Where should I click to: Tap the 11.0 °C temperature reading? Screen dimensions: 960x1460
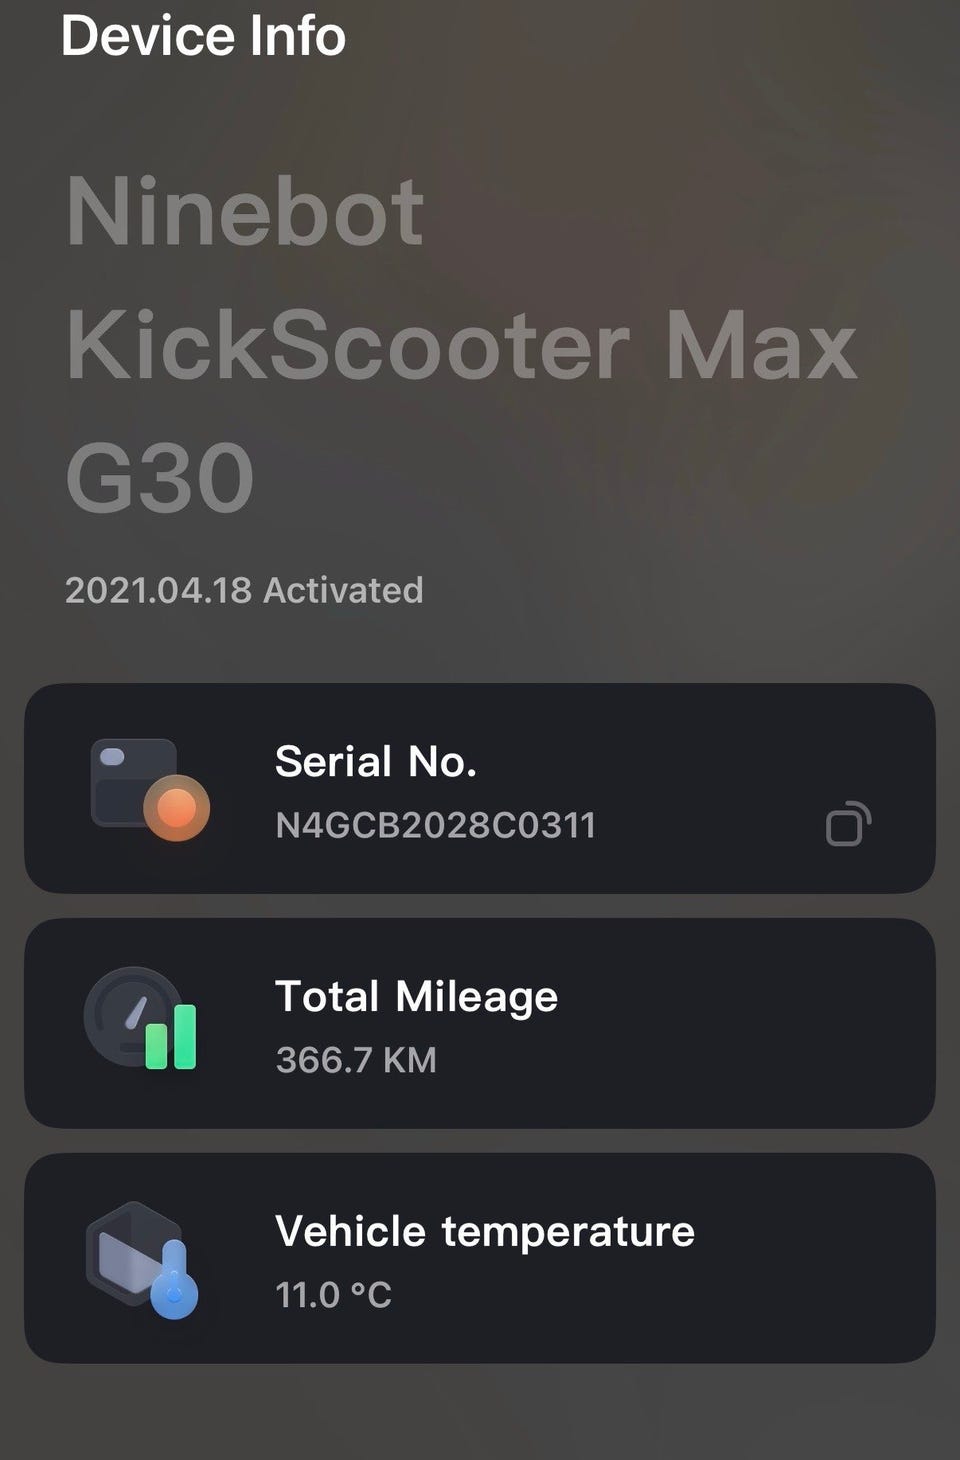[x=333, y=1295]
